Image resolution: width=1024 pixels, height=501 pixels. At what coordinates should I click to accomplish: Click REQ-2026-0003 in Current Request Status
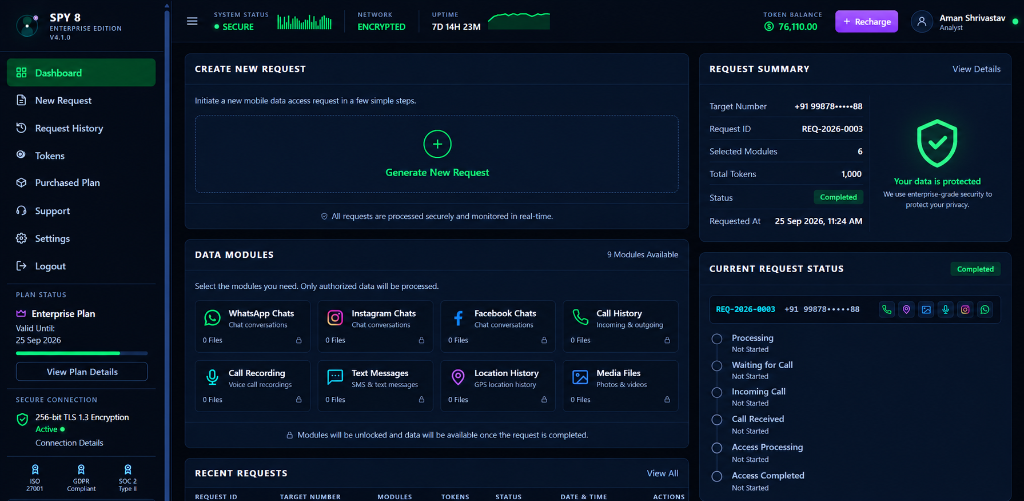tap(745, 309)
